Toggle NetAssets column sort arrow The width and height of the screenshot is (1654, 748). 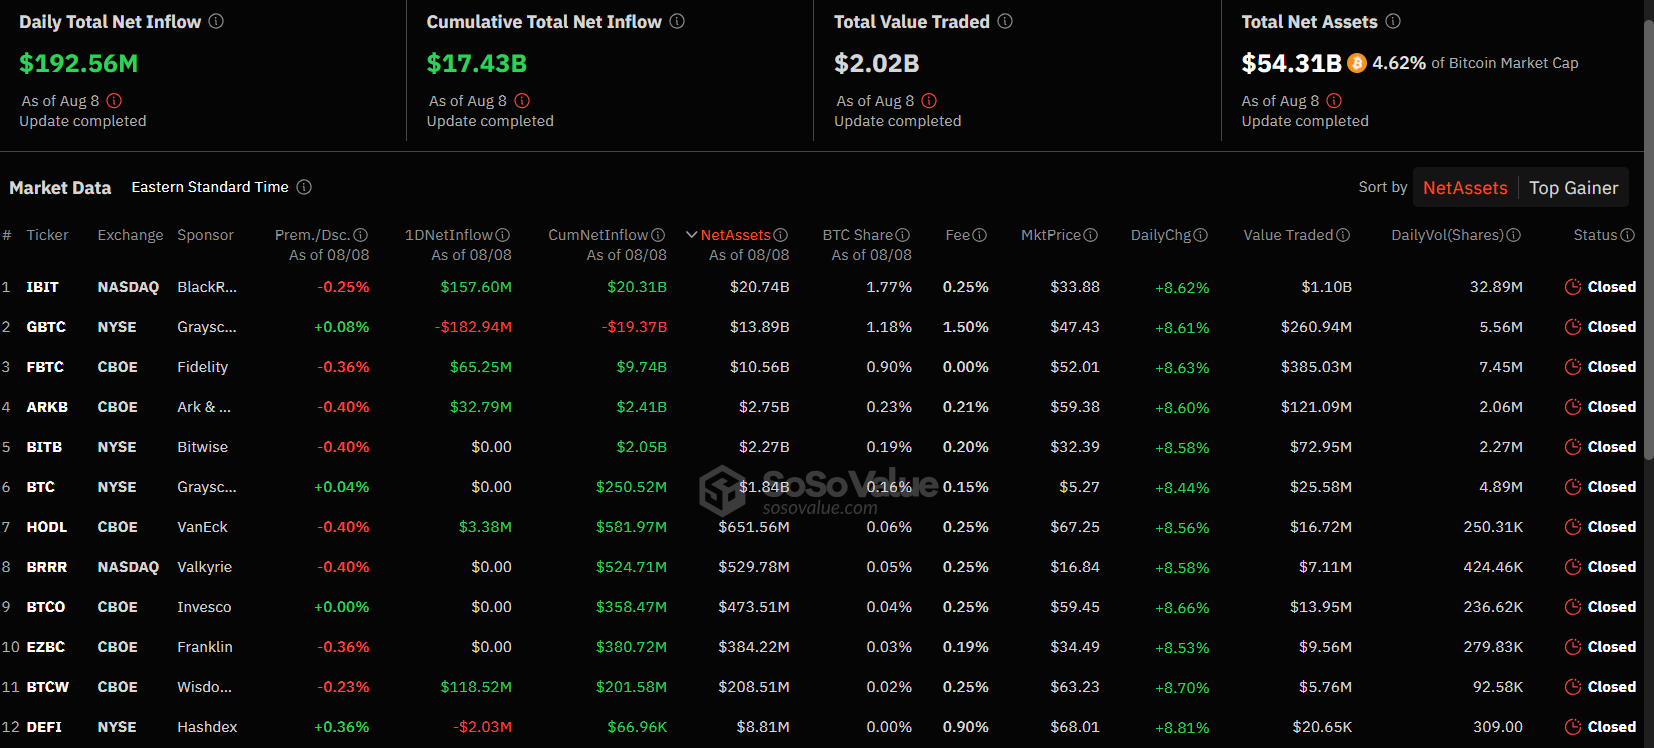691,235
